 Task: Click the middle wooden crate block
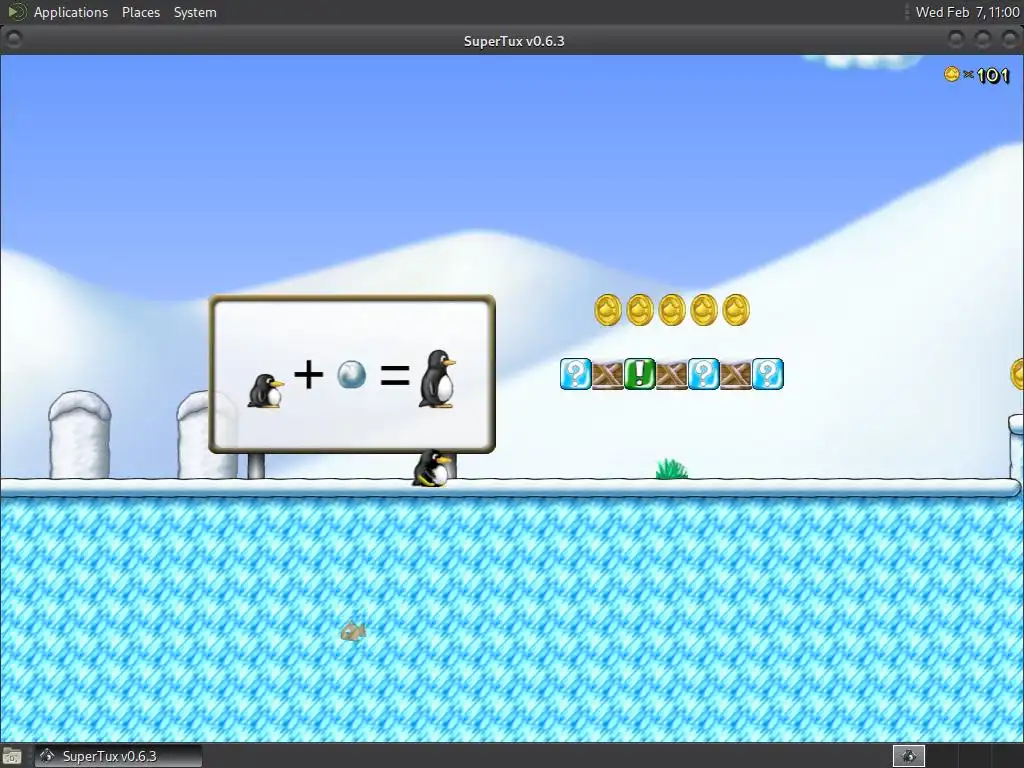pos(671,374)
